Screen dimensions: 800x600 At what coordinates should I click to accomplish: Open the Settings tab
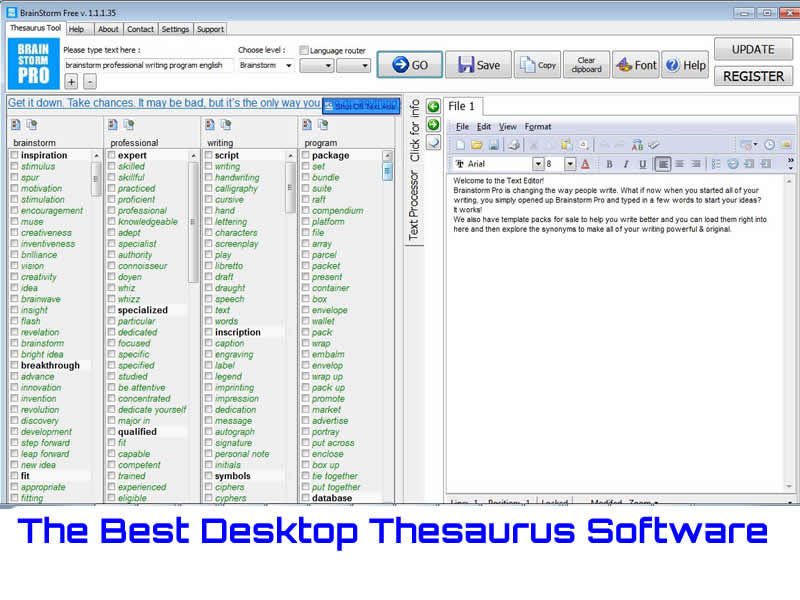175,29
